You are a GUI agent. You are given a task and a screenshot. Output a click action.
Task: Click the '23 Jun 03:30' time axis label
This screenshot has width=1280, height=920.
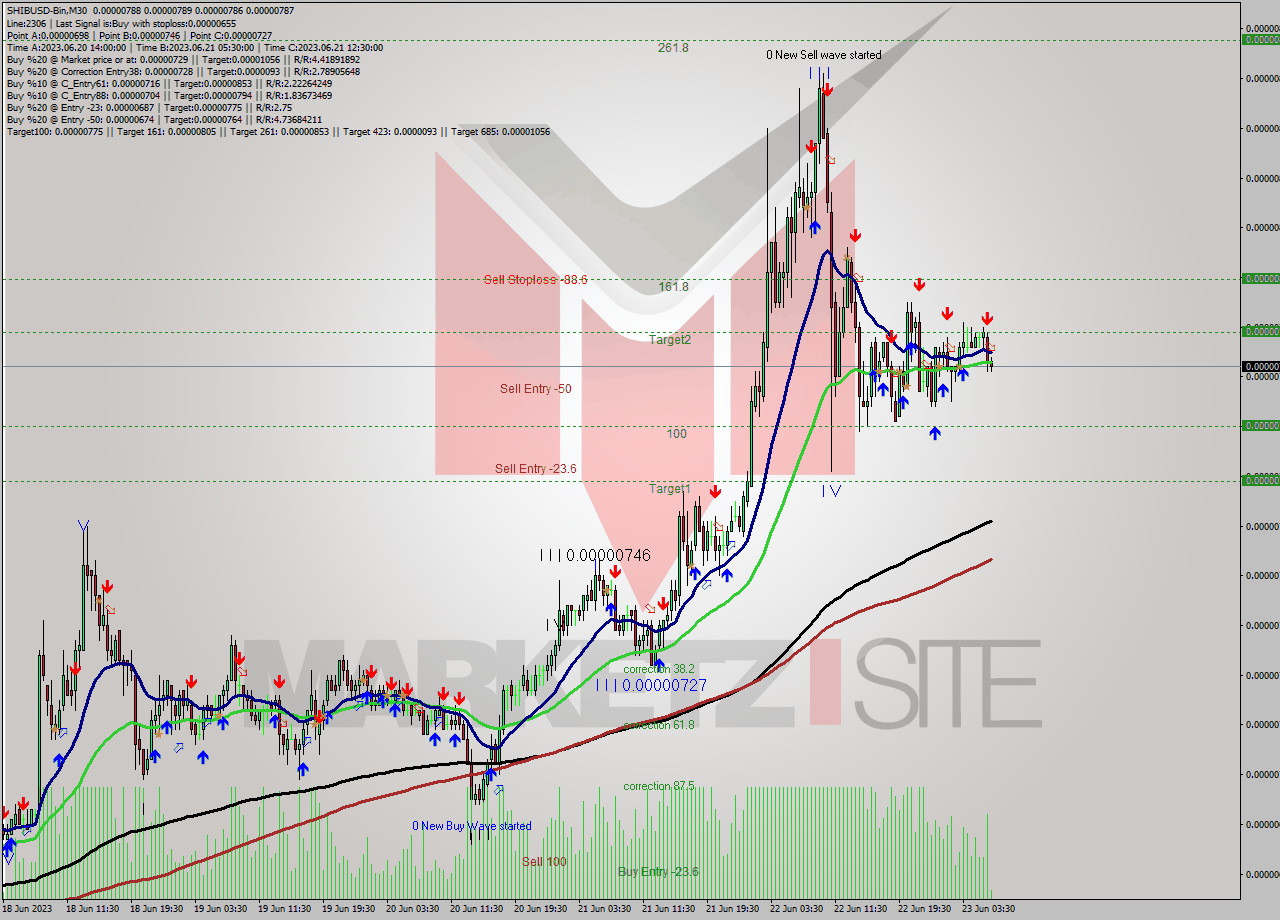coord(989,909)
